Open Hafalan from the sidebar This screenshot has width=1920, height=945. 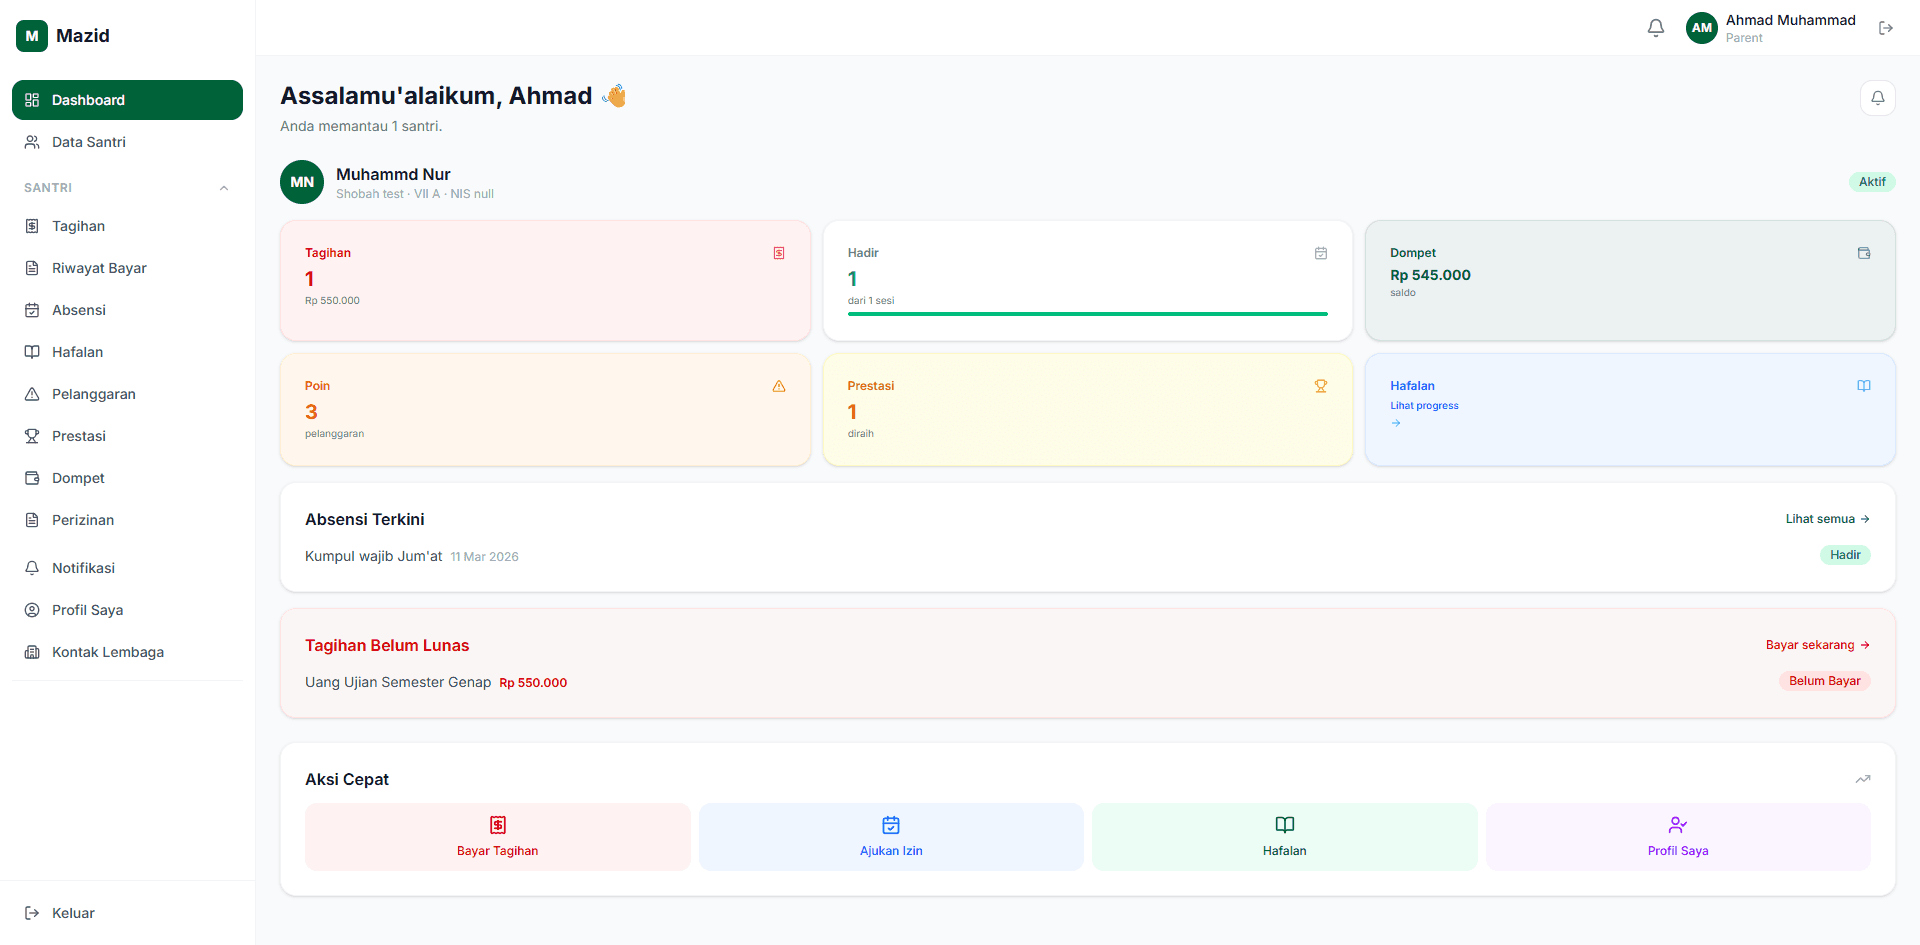pos(78,352)
